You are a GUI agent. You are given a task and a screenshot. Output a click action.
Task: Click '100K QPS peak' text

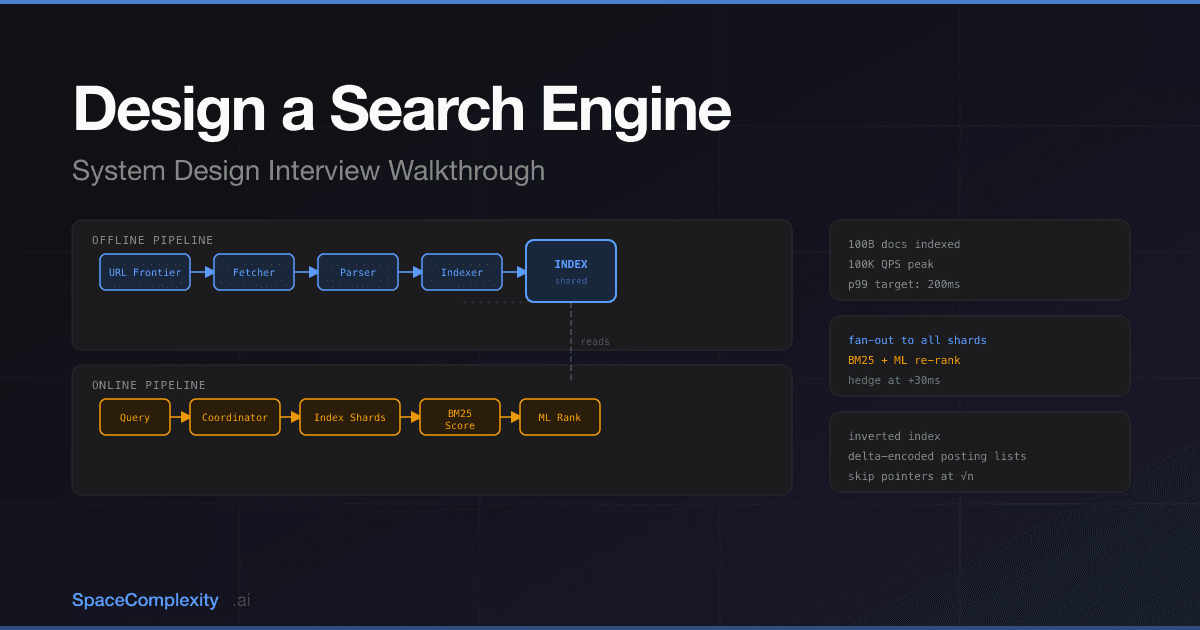click(x=891, y=264)
